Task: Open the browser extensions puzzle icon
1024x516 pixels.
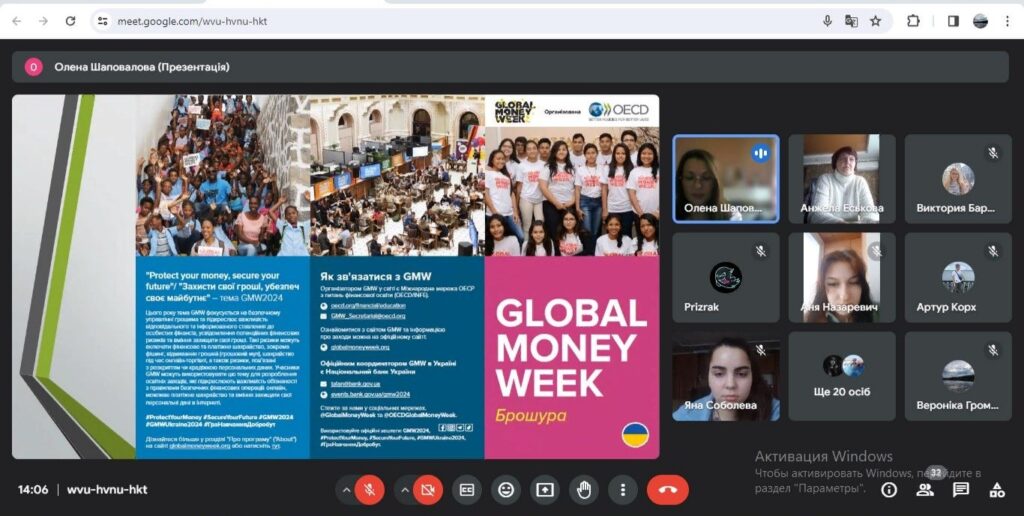Action: [913, 21]
